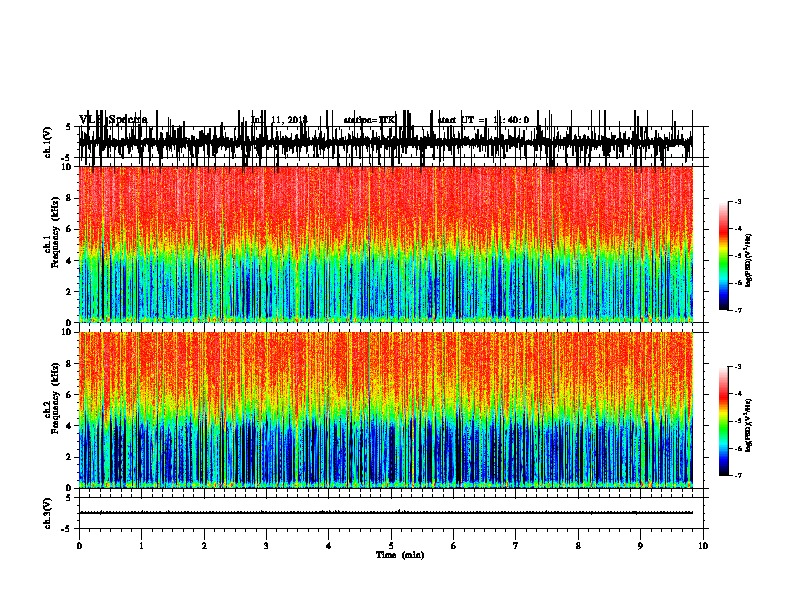Click the '-5' volt tick of ch.3 waveform
792x612 pixels.
tap(67, 529)
